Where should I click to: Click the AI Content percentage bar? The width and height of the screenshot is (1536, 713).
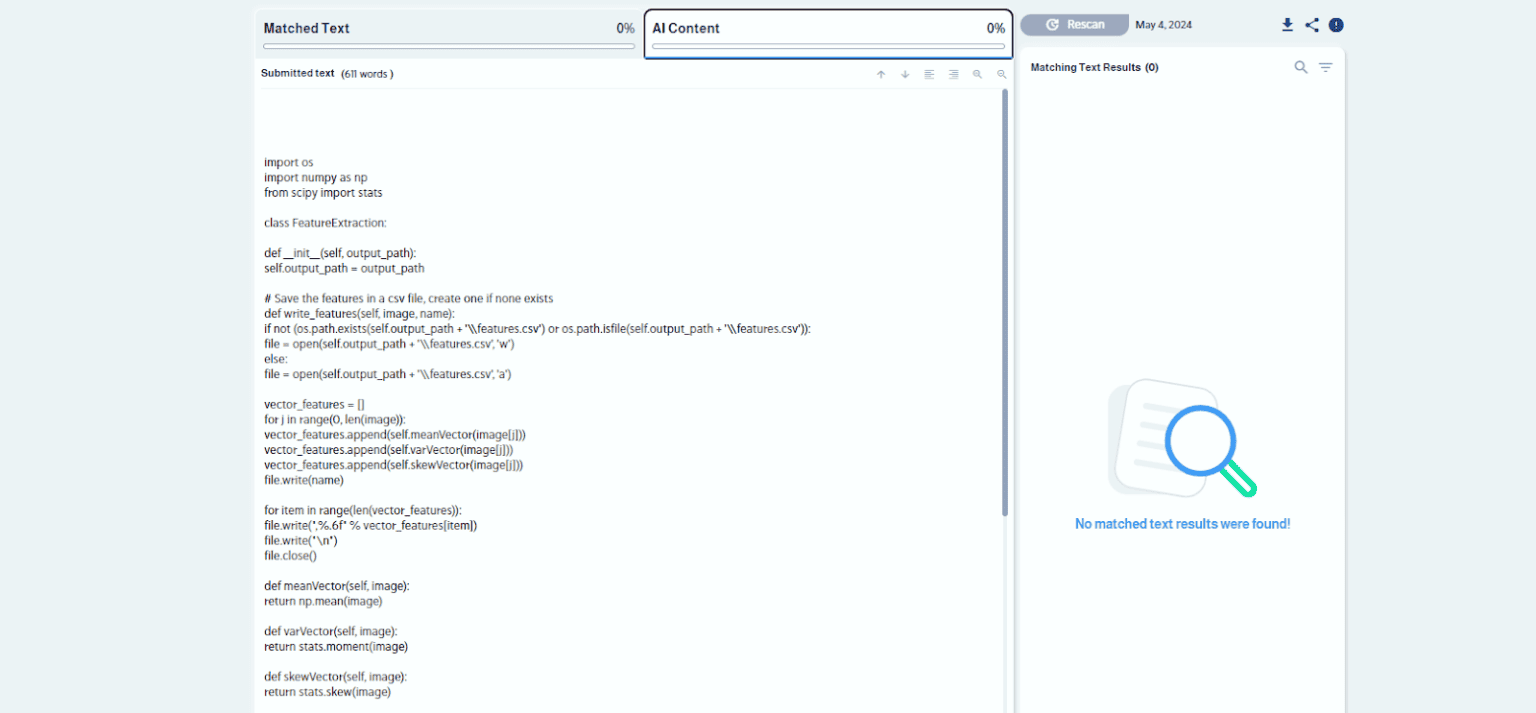pyautogui.click(x=828, y=46)
